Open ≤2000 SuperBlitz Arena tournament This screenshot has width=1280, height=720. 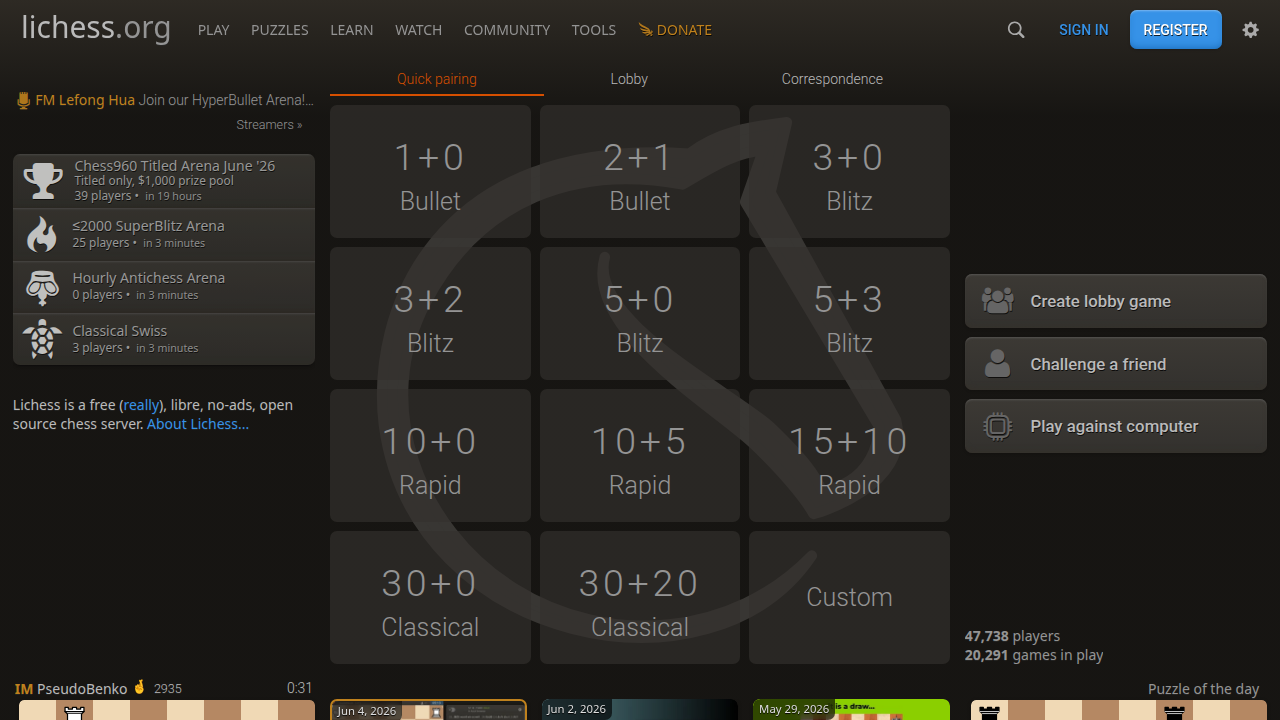(x=164, y=235)
